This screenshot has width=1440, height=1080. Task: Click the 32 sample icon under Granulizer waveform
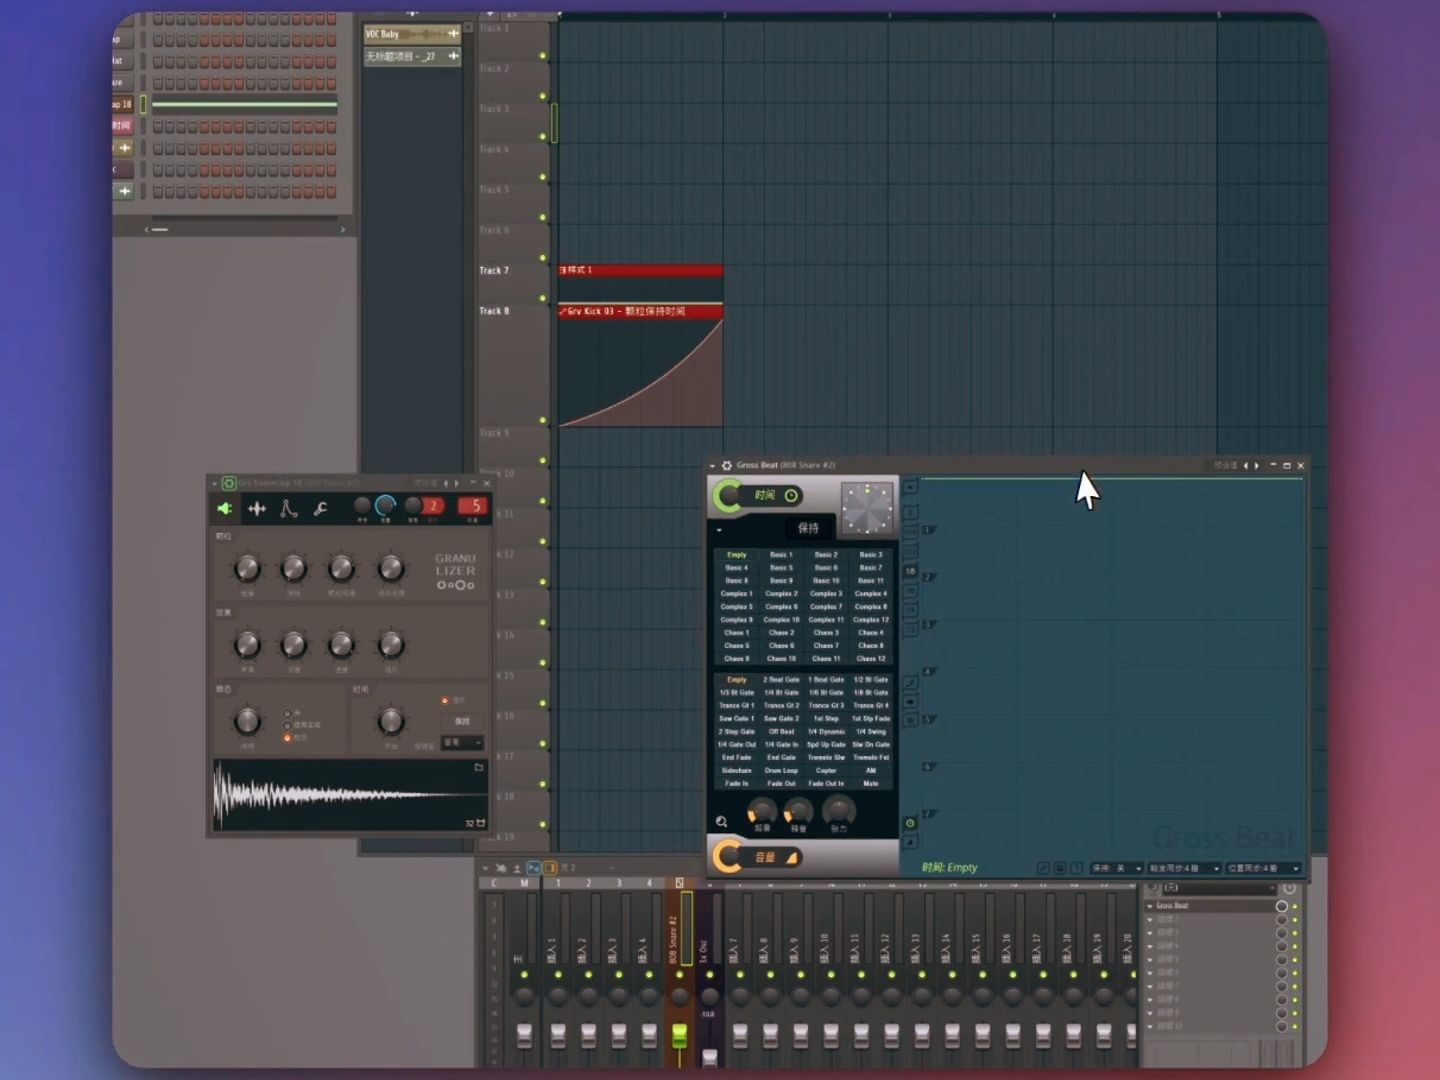click(475, 823)
